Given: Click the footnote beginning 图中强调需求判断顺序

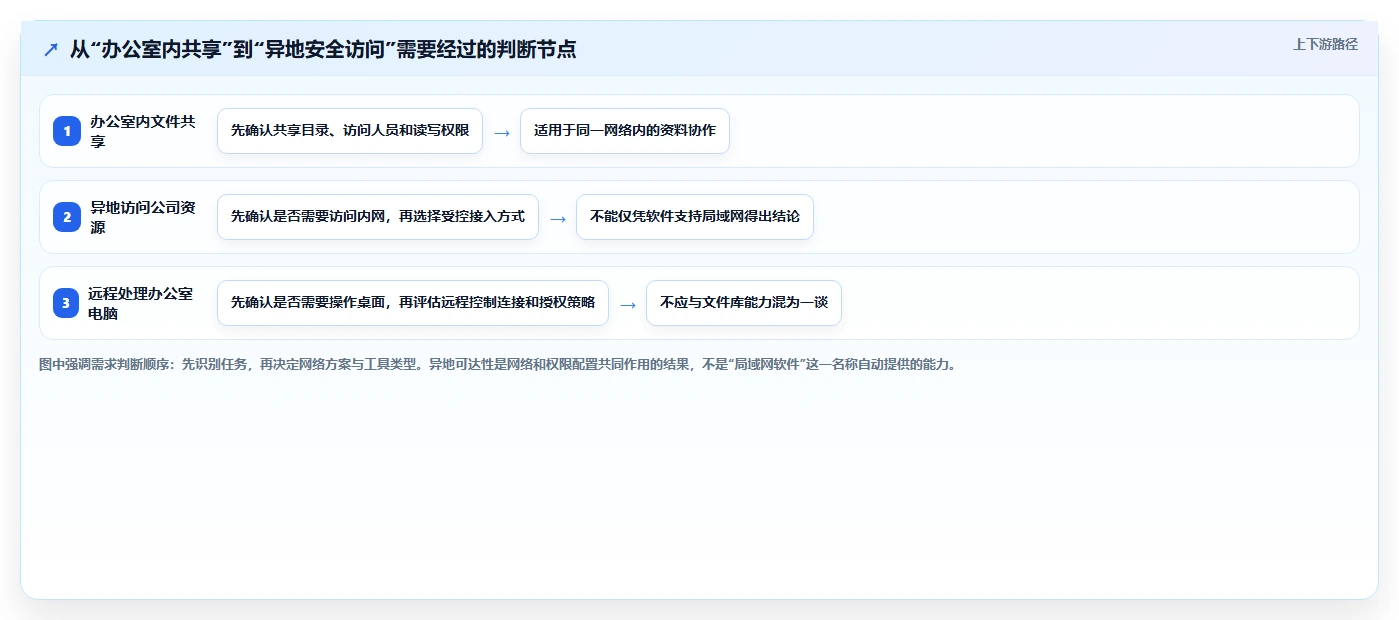Looking at the screenshot, I should click(498, 365).
